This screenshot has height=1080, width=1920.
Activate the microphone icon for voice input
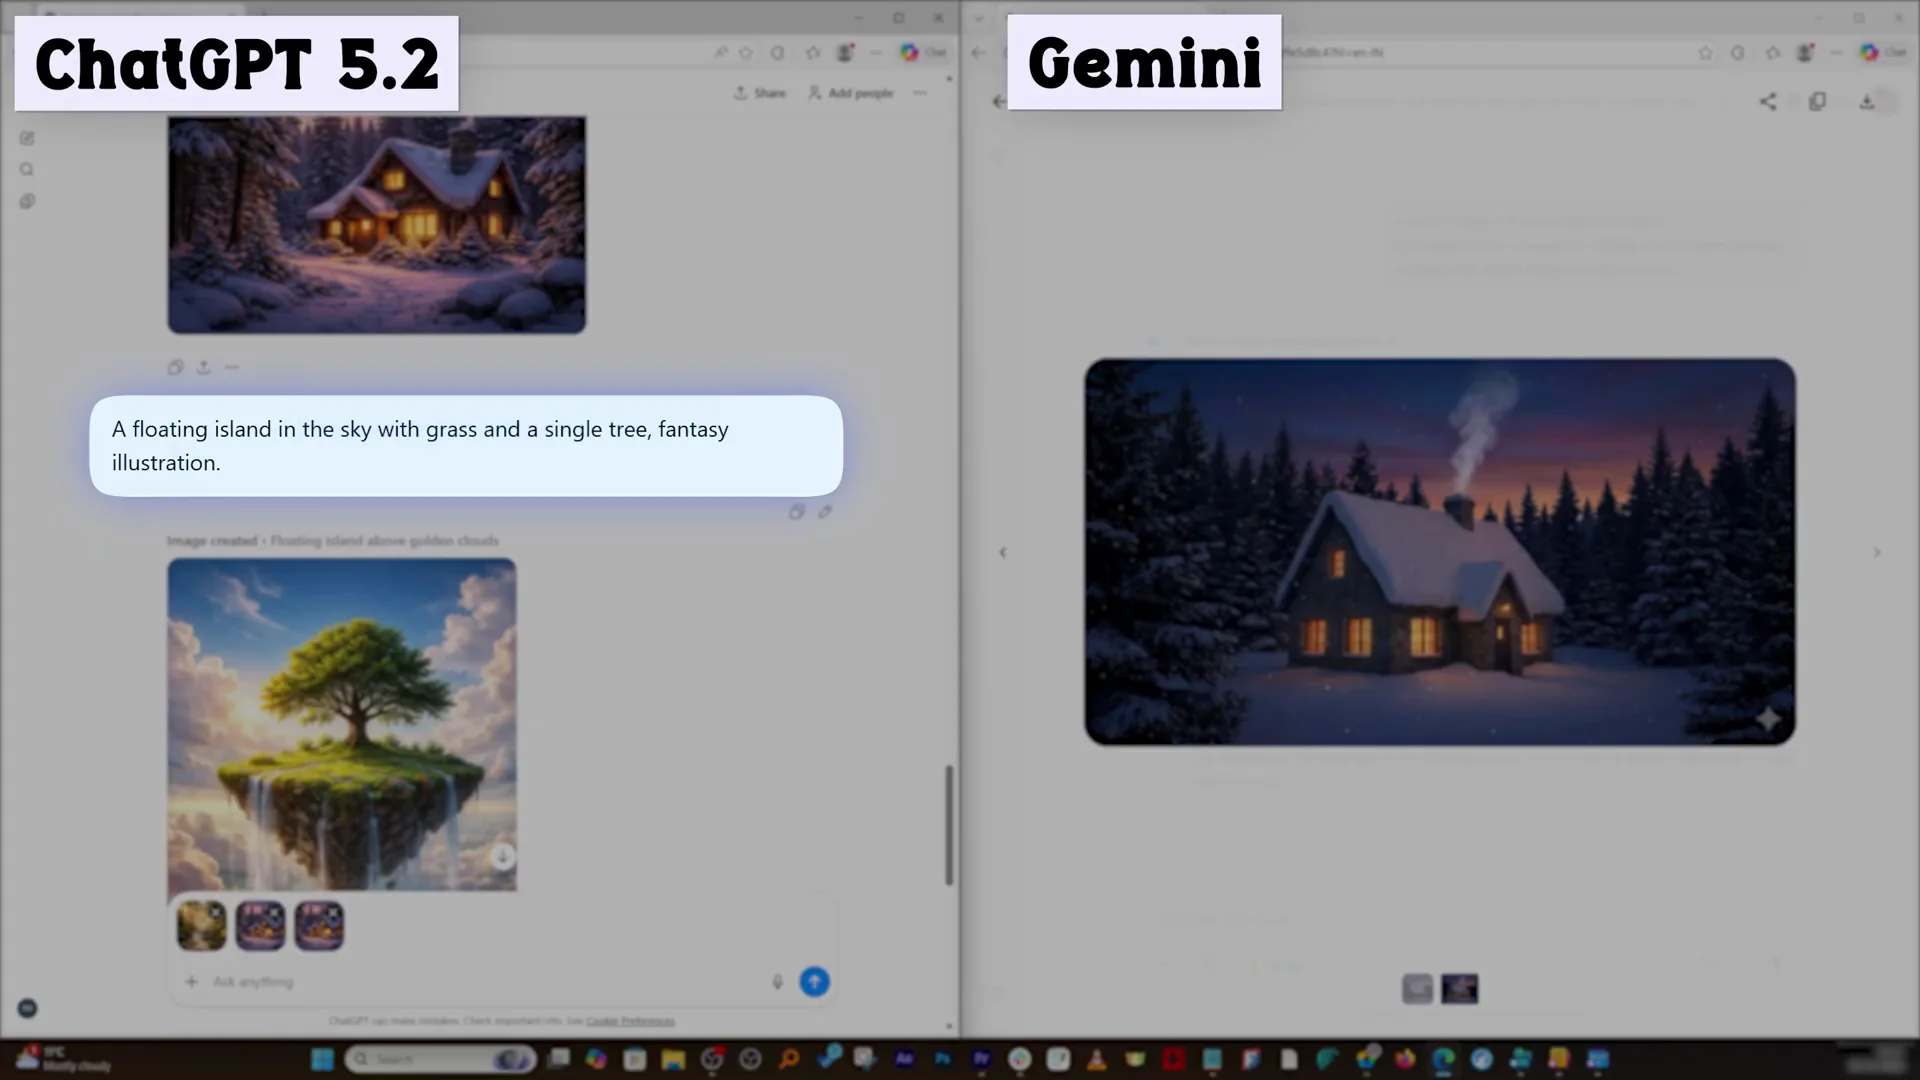coord(778,982)
